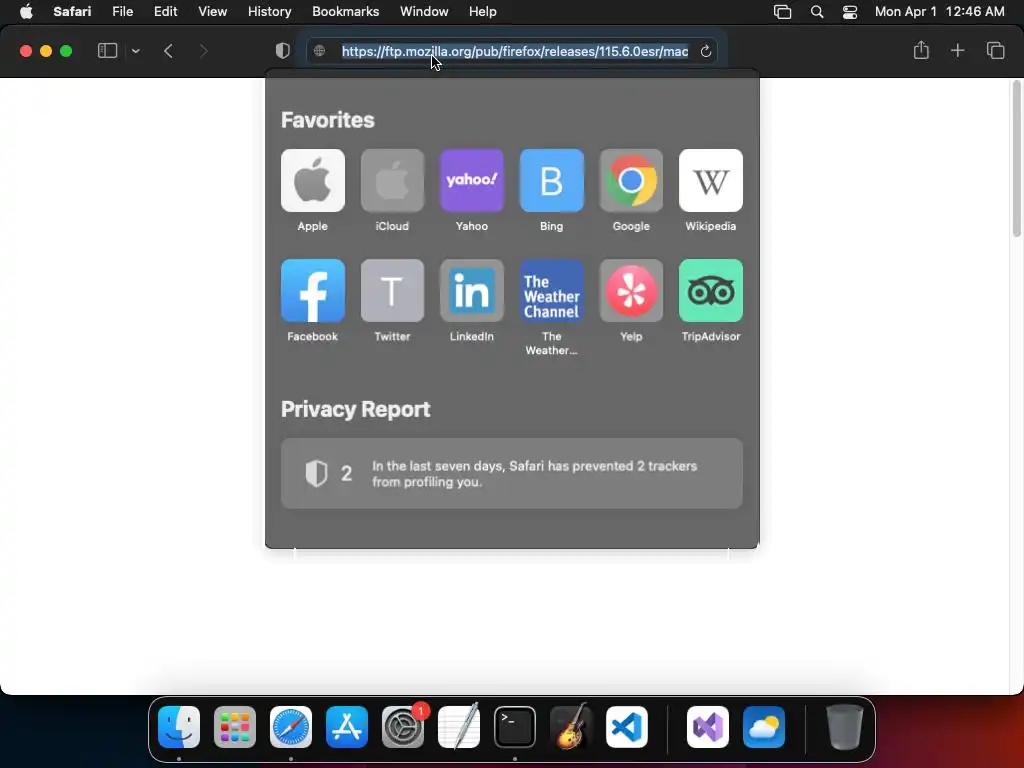Open the TripAdvisor favorite
Image resolution: width=1024 pixels, height=768 pixels.
point(711,291)
